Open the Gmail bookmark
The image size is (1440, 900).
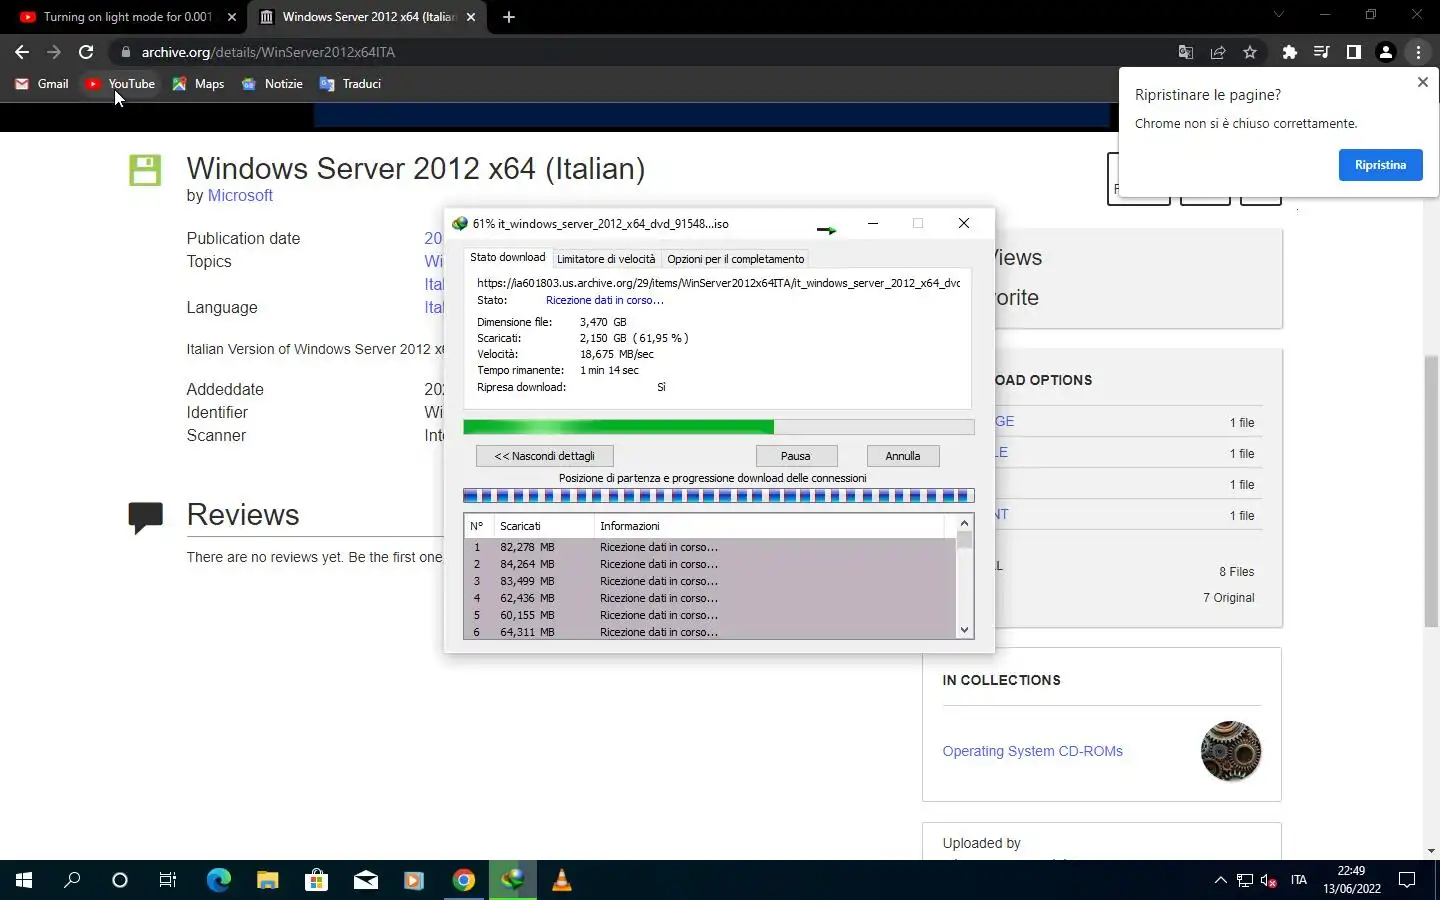click(42, 84)
